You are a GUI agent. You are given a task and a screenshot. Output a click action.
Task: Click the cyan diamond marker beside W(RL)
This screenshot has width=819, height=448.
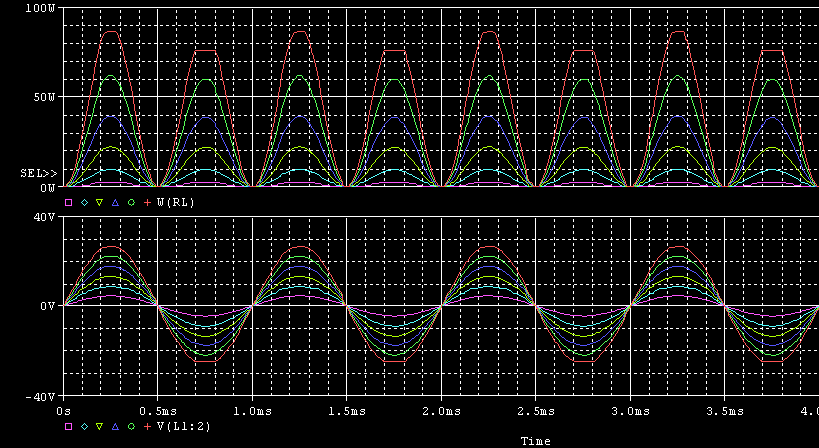[x=84, y=202]
